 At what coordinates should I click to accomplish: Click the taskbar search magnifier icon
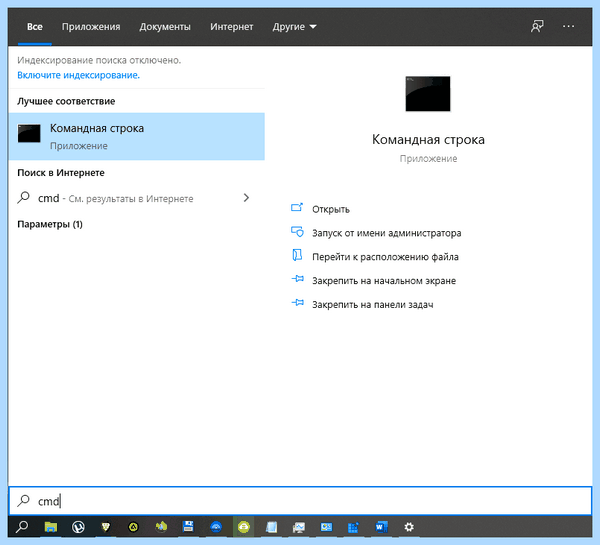[x=22, y=527]
